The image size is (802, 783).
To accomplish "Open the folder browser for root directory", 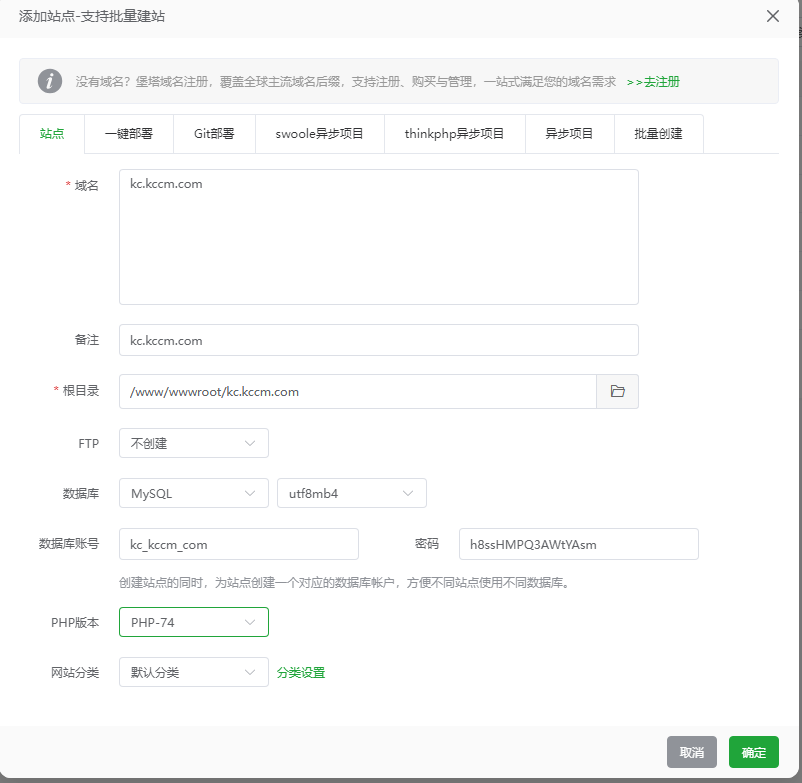I will tap(617, 391).
